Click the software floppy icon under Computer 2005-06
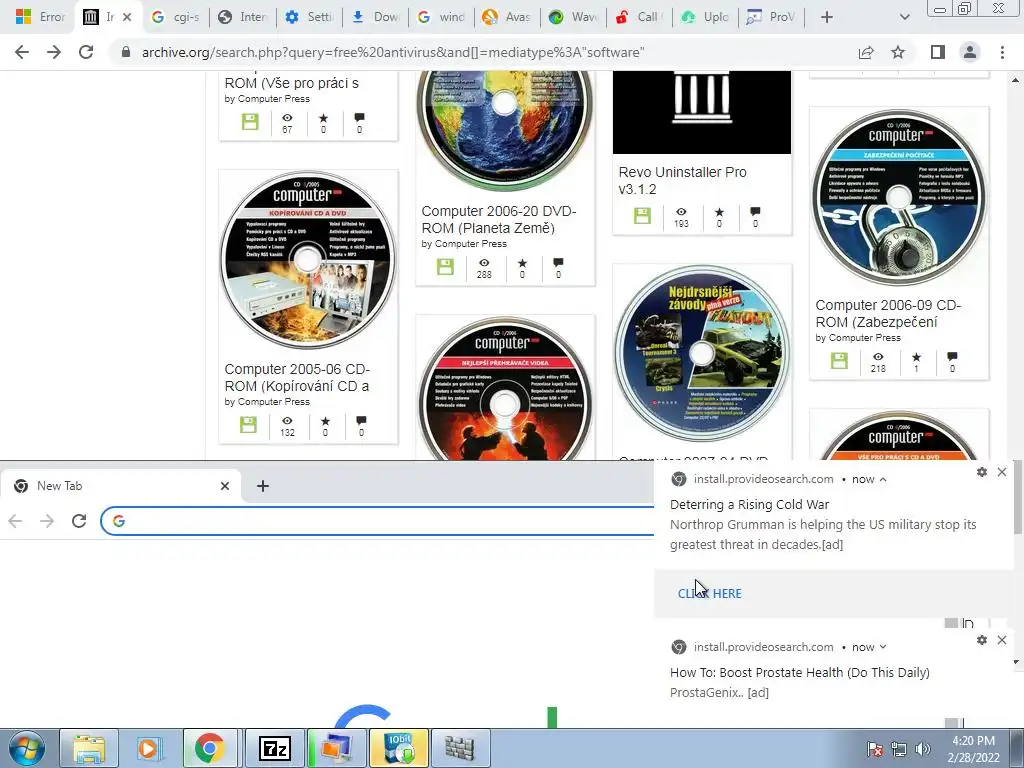The image size is (1024, 768). click(248, 424)
